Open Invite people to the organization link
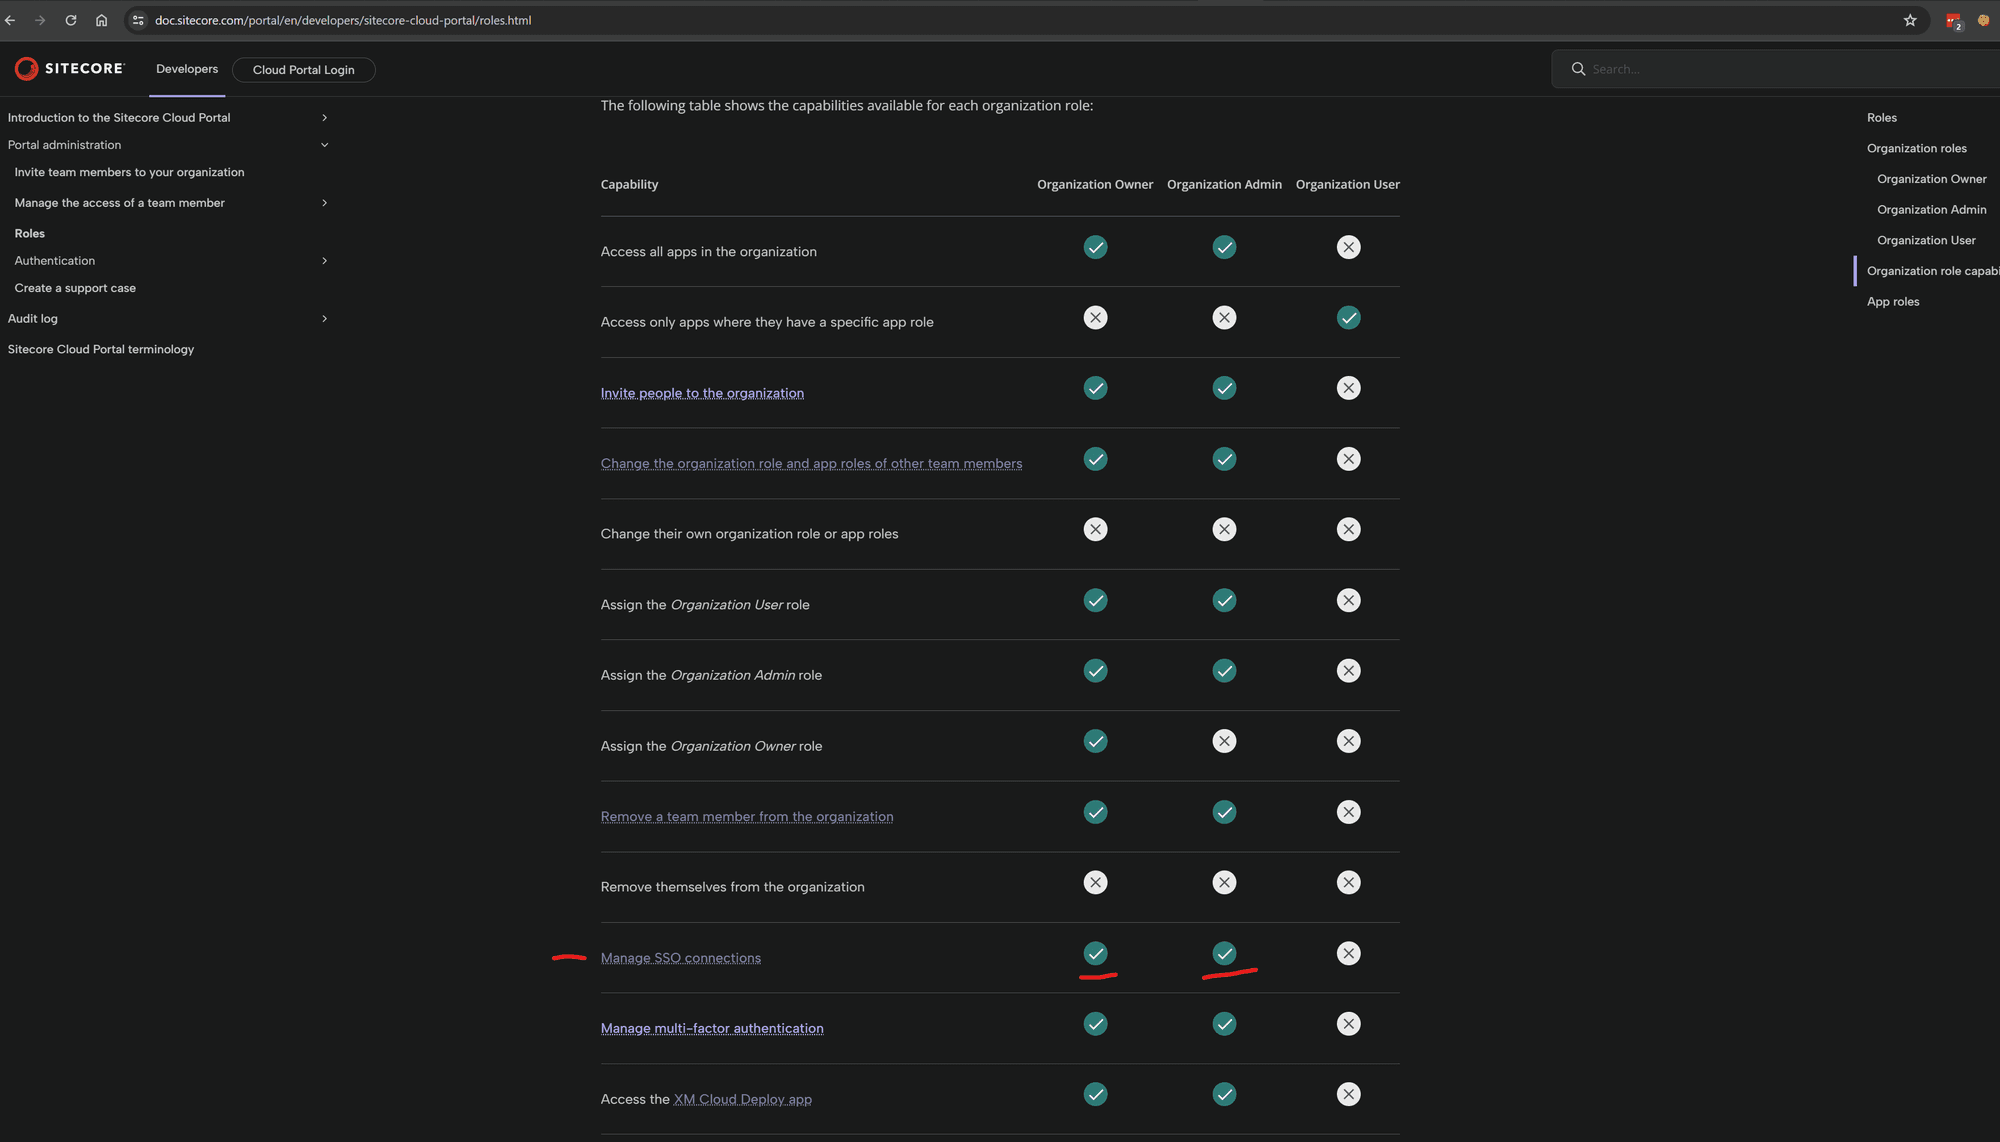Screen dimensions: 2000x1142 click(702, 393)
